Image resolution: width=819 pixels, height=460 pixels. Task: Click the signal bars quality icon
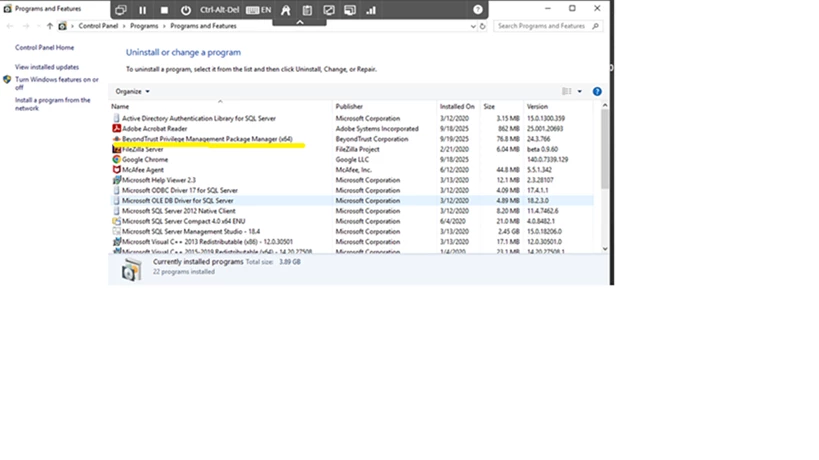point(371,10)
